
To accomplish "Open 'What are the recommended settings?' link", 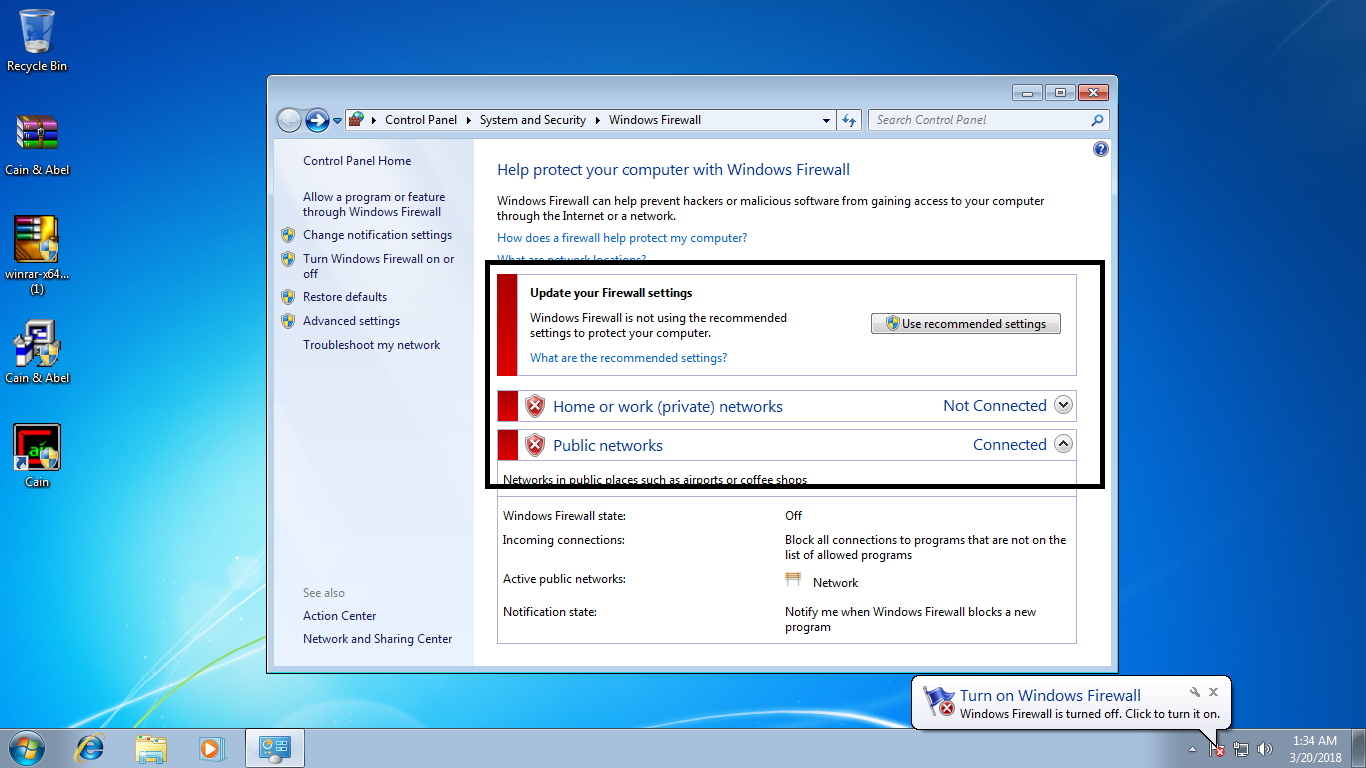I will [628, 358].
